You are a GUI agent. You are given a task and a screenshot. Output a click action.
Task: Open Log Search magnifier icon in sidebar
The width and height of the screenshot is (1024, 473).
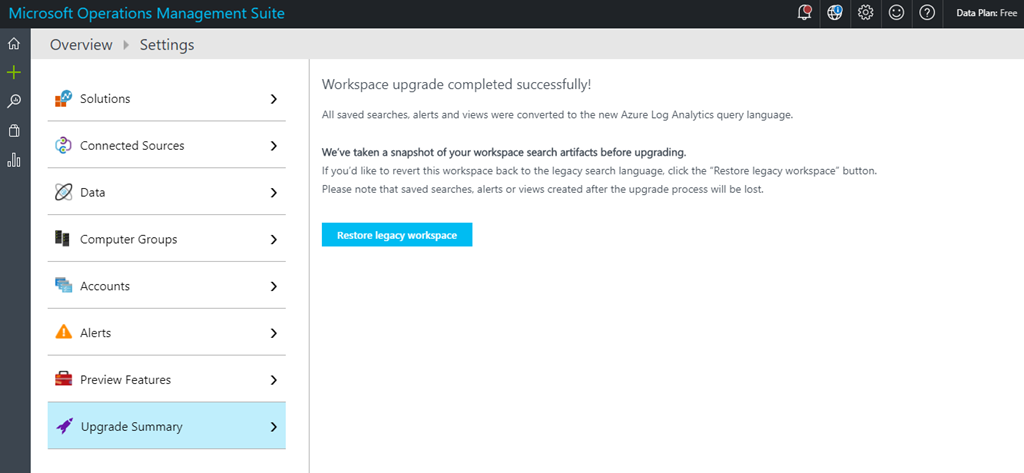(14, 102)
